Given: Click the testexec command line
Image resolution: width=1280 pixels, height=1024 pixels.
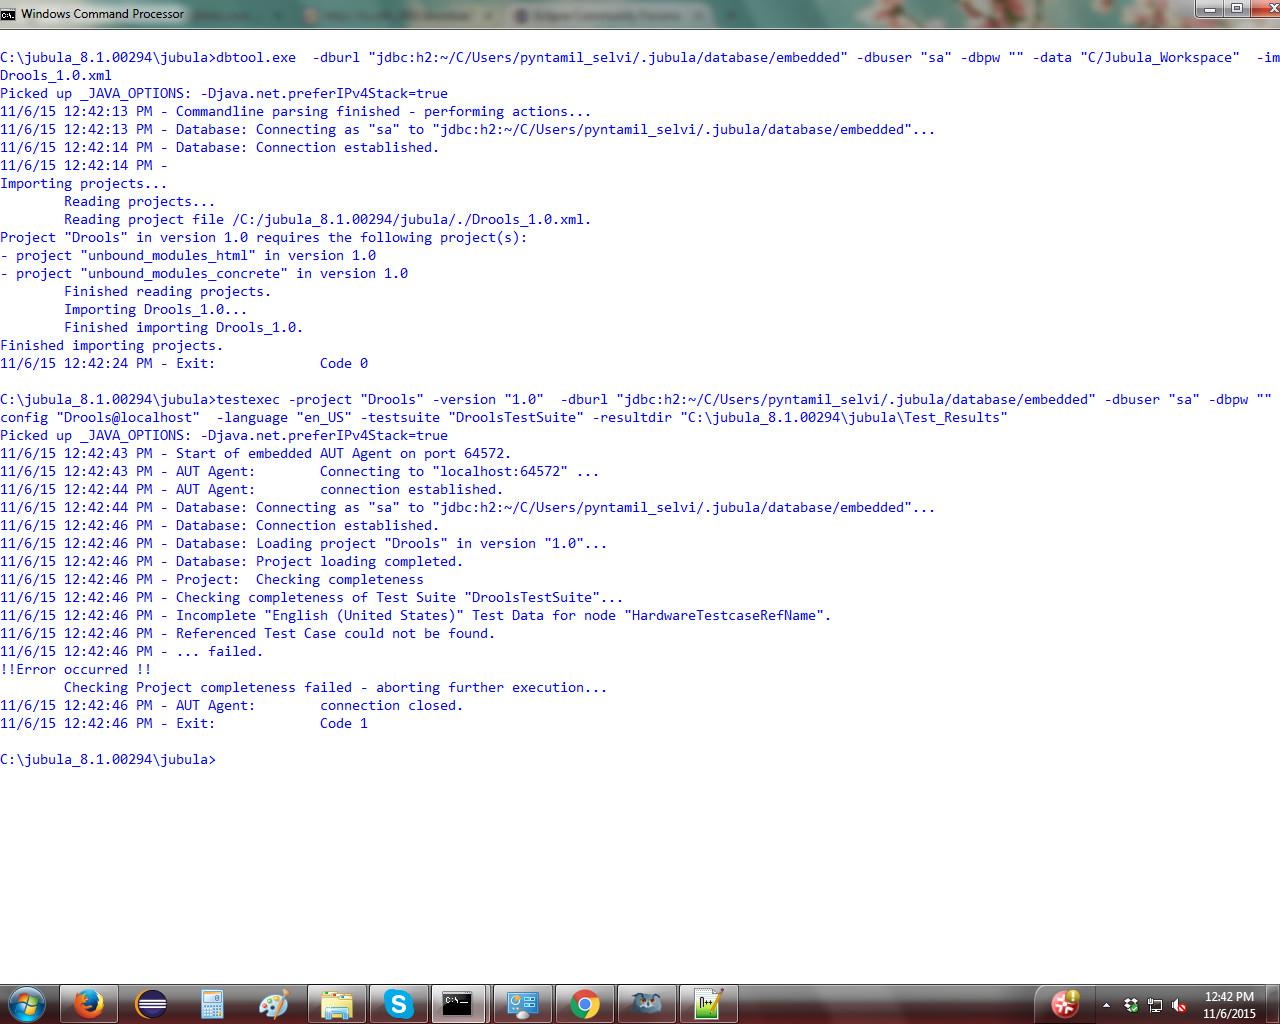Looking at the screenshot, I should tap(636, 400).
